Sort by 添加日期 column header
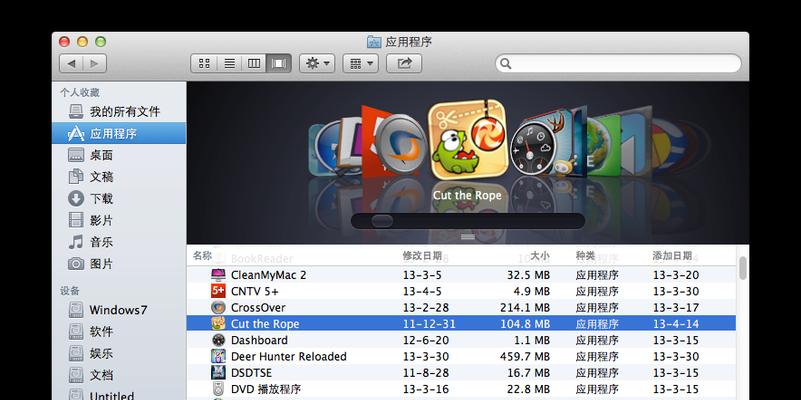Image resolution: width=801 pixels, height=400 pixels. click(x=672, y=256)
